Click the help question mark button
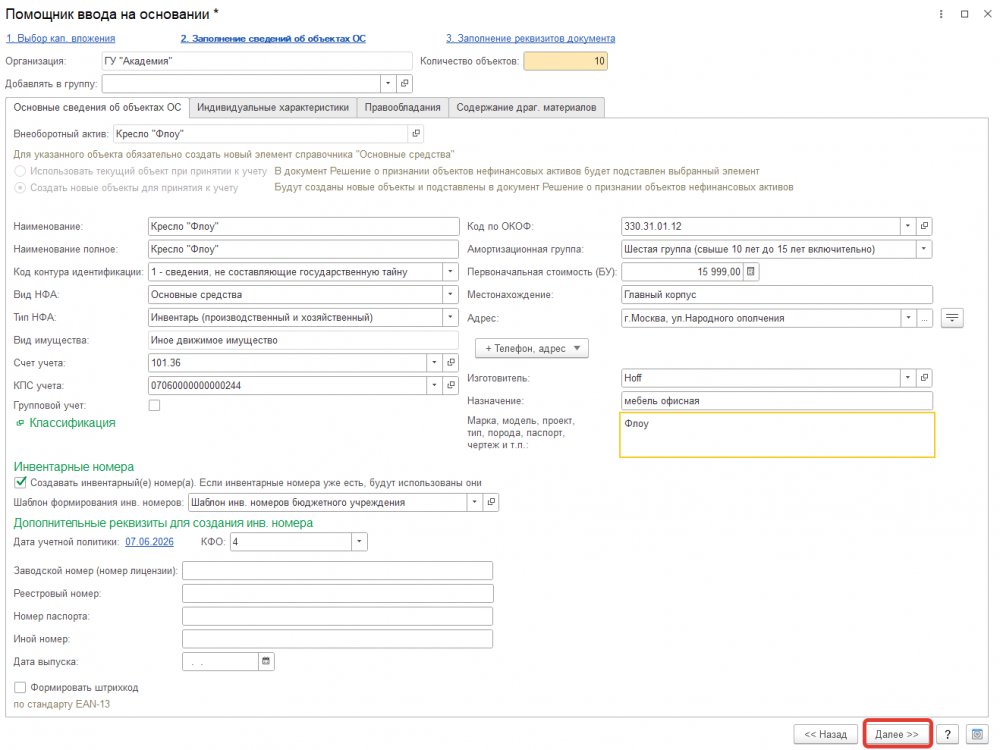 click(947, 735)
